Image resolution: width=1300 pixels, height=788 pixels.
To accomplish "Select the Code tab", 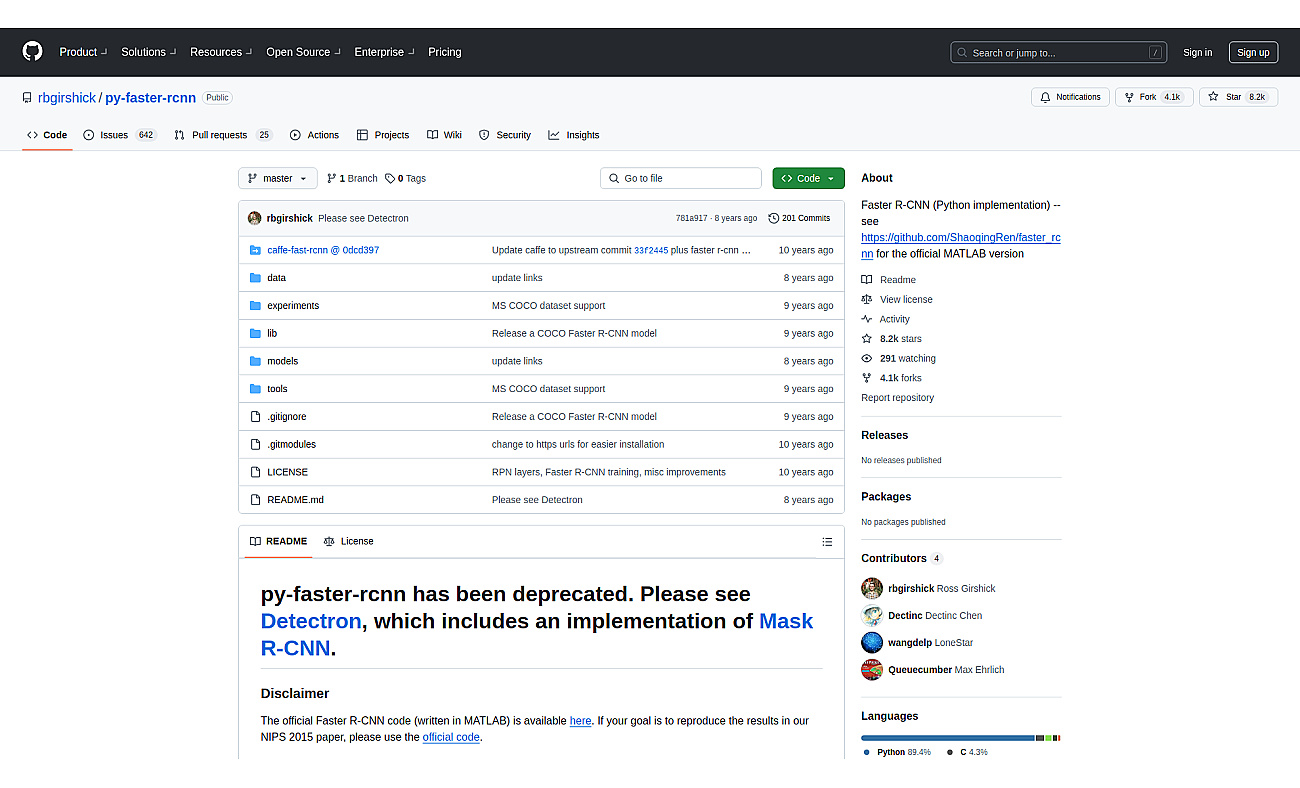I will (x=47, y=135).
